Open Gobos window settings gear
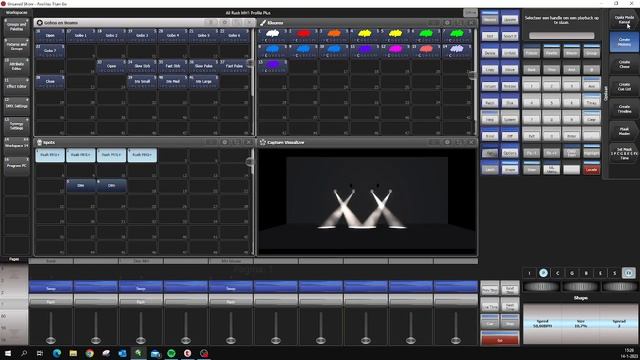Image resolution: width=640 pixels, height=360 pixels. pyautogui.click(x=224, y=22)
